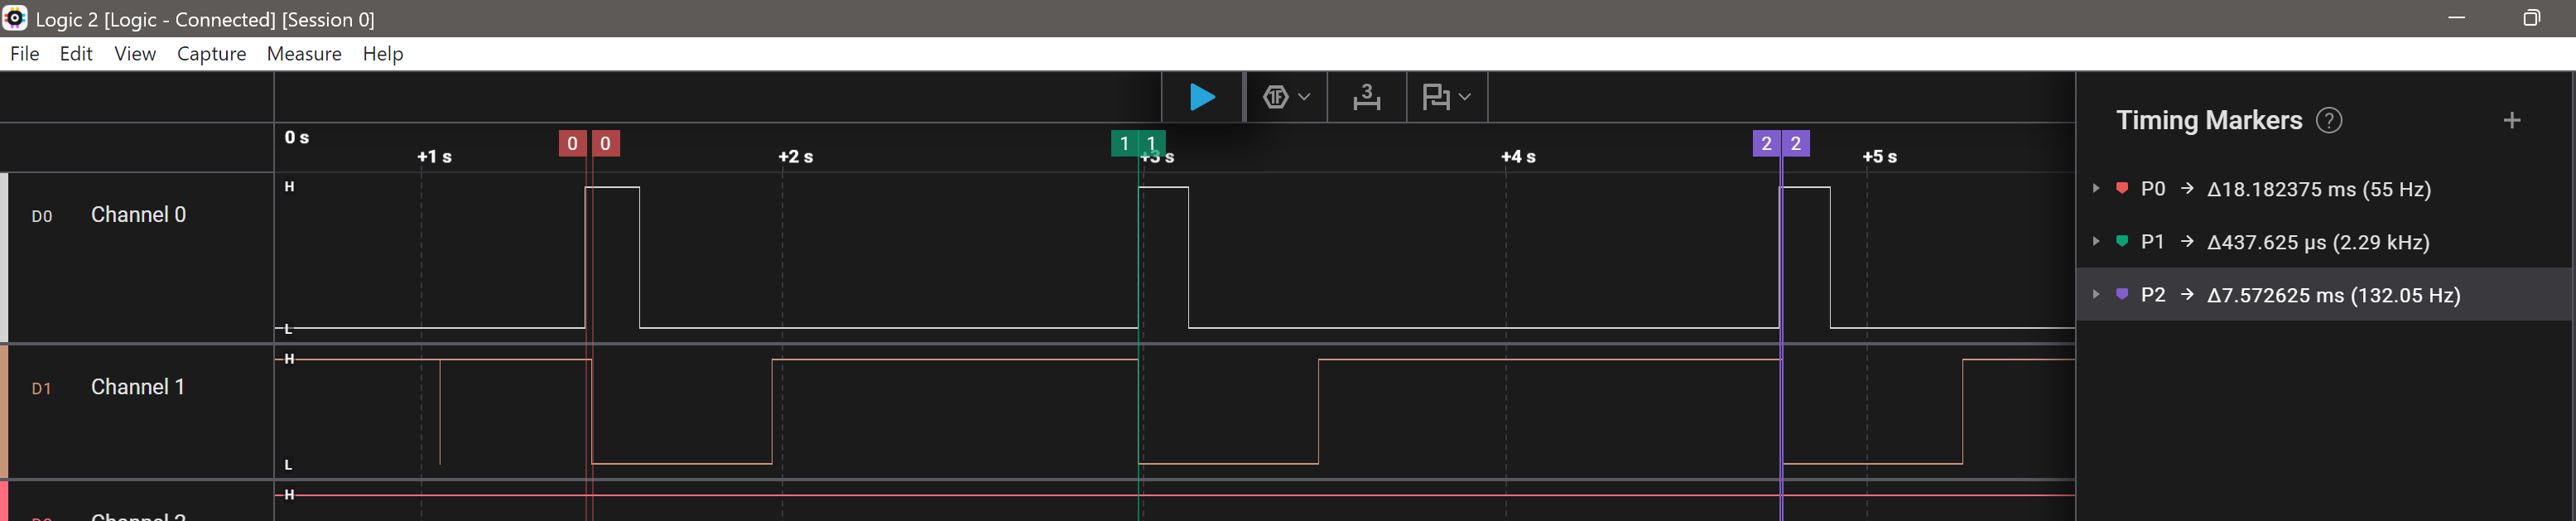Screen dimensions: 2576x521
Task: Expand the P0 timing marker entry
Action: click(x=2096, y=188)
